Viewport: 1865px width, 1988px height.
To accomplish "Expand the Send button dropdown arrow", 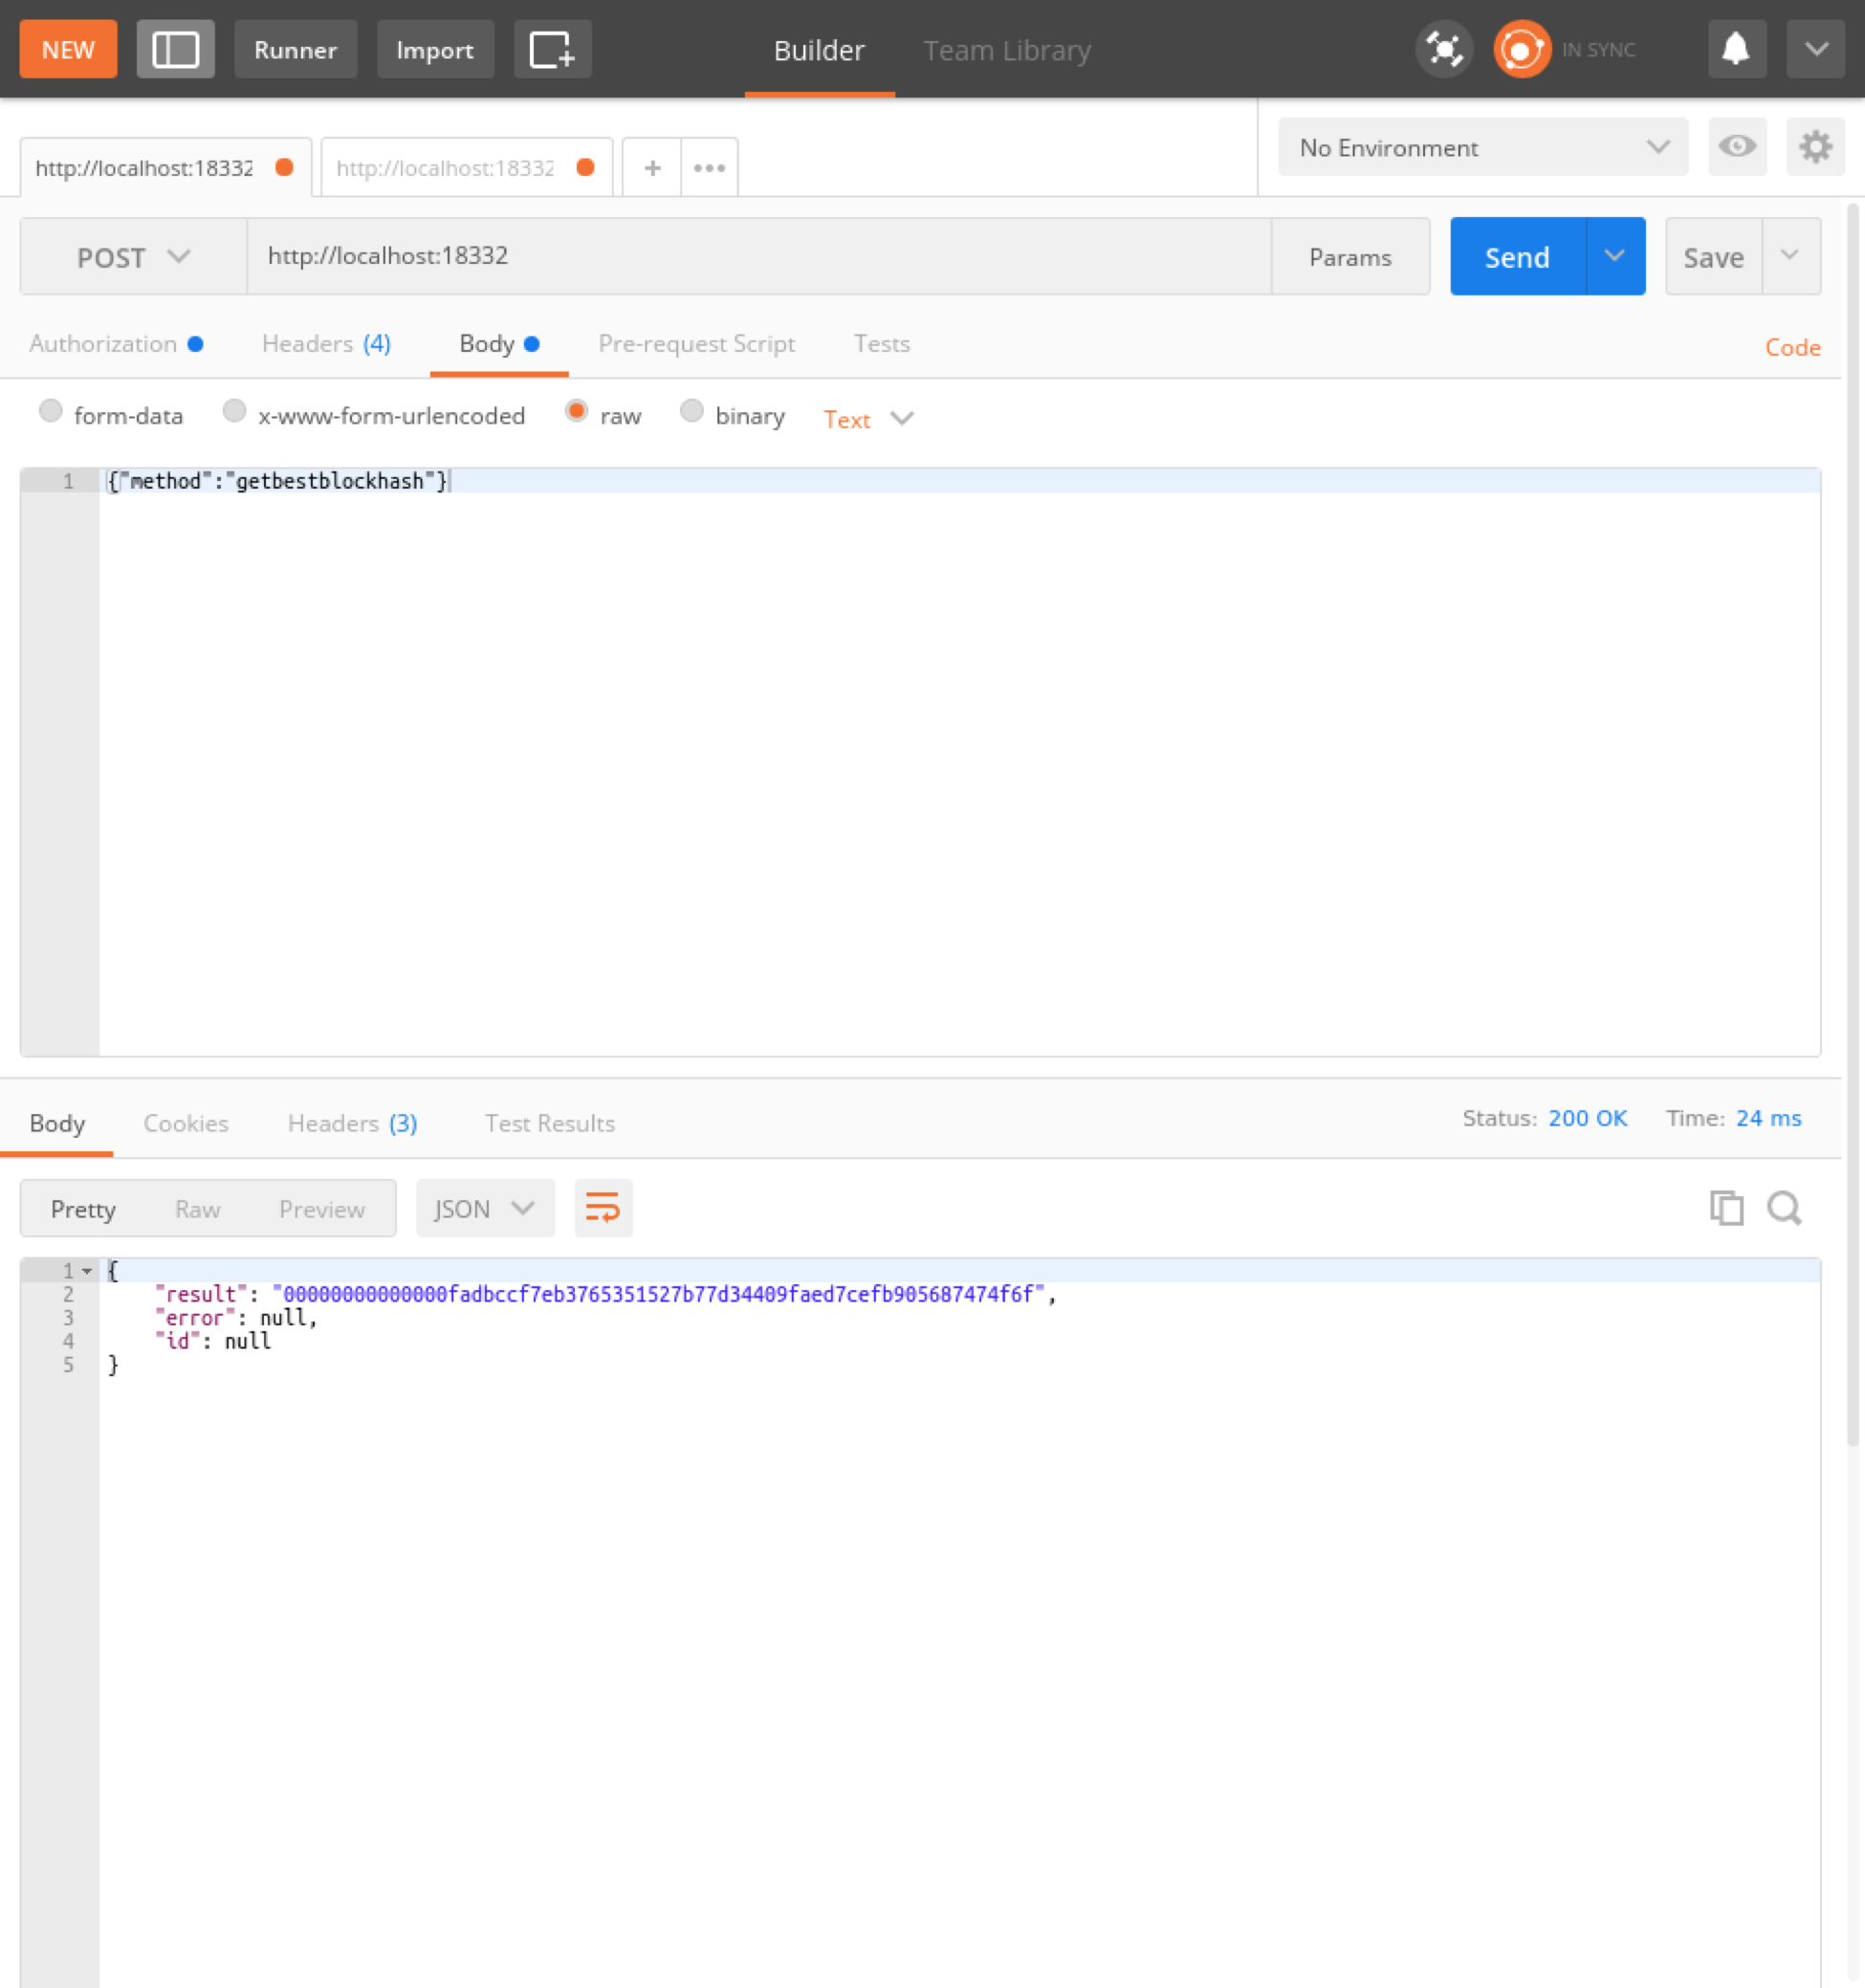I will 1614,254.
